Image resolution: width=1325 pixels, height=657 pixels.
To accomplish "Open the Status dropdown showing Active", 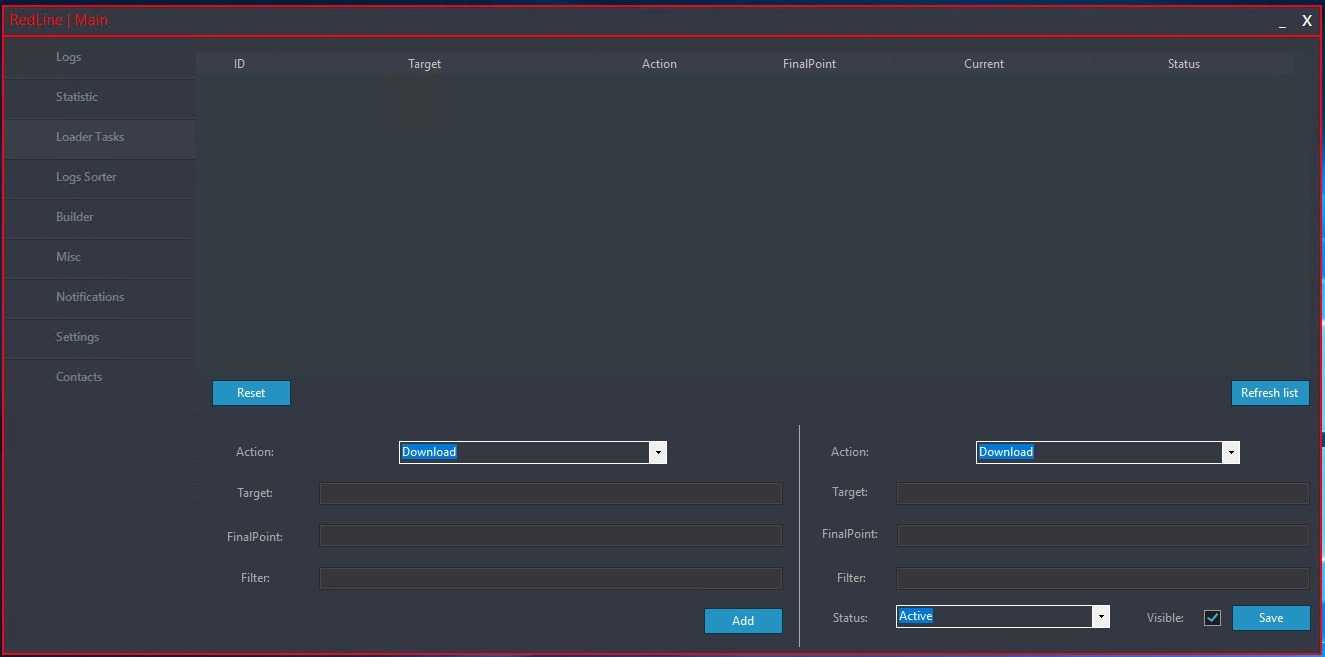I will (1101, 617).
